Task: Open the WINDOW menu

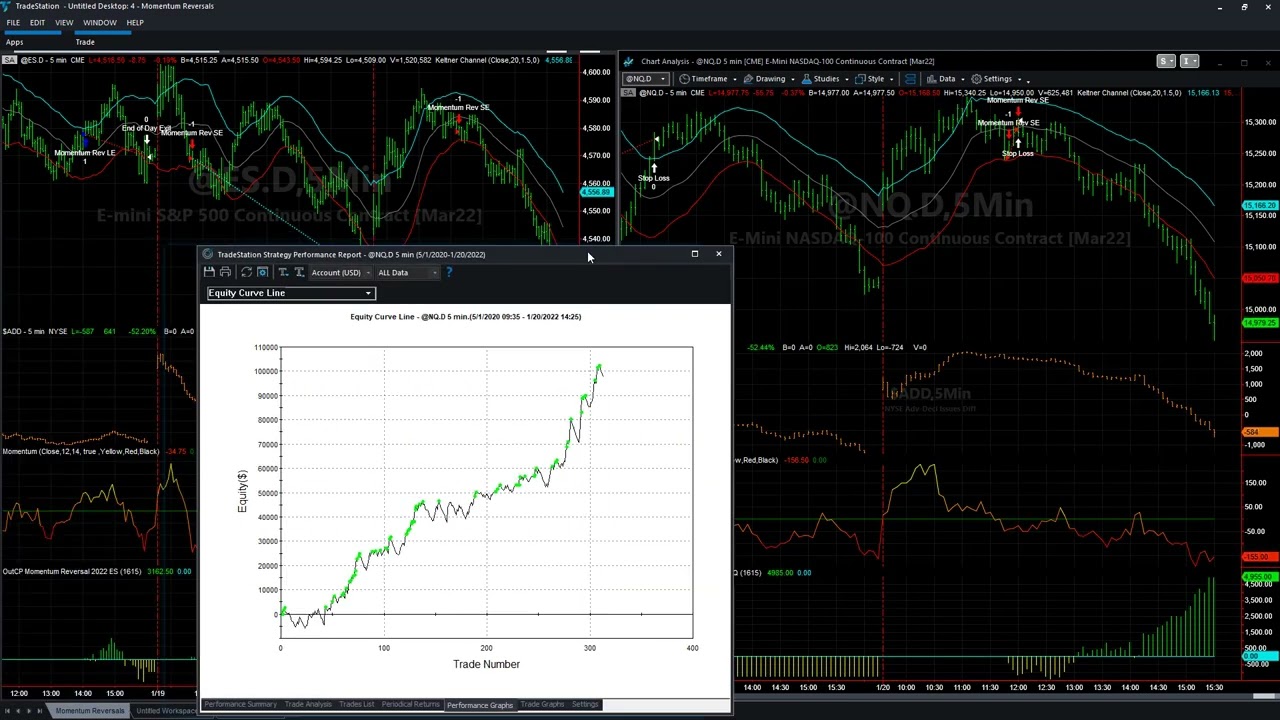Action: click(99, 22)
